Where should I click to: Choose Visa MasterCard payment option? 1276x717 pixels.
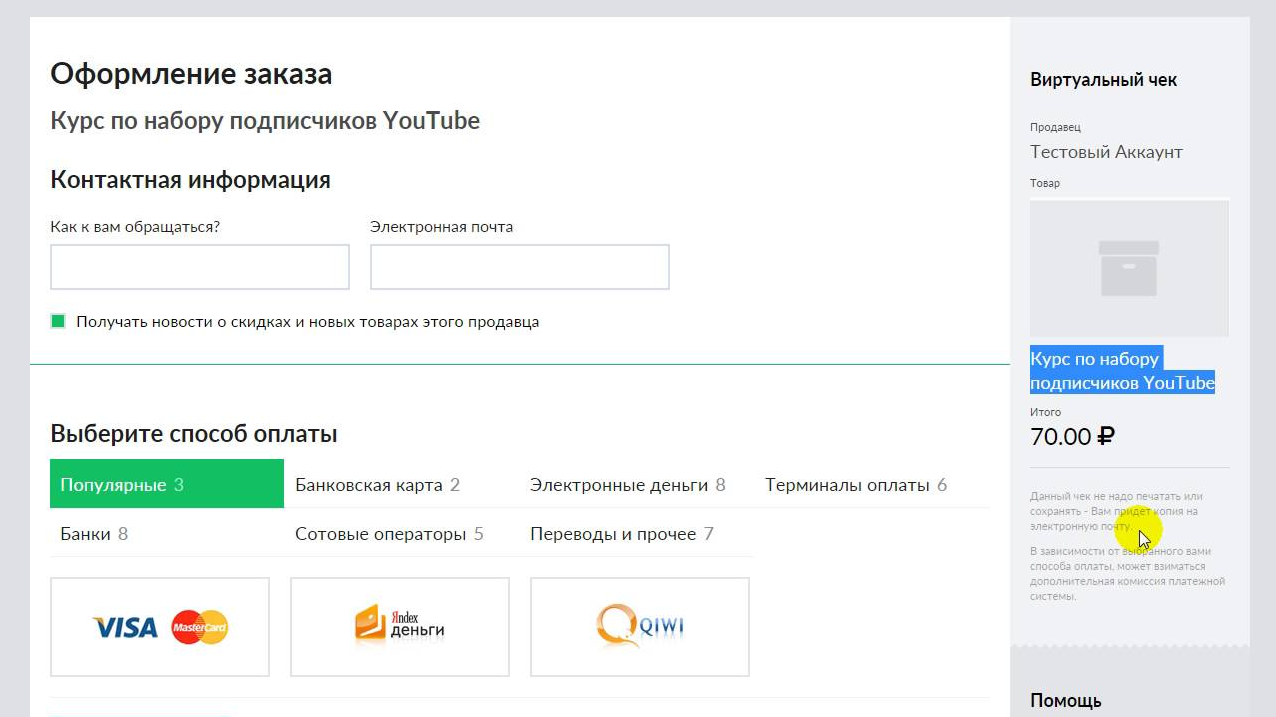coord(160,627)
